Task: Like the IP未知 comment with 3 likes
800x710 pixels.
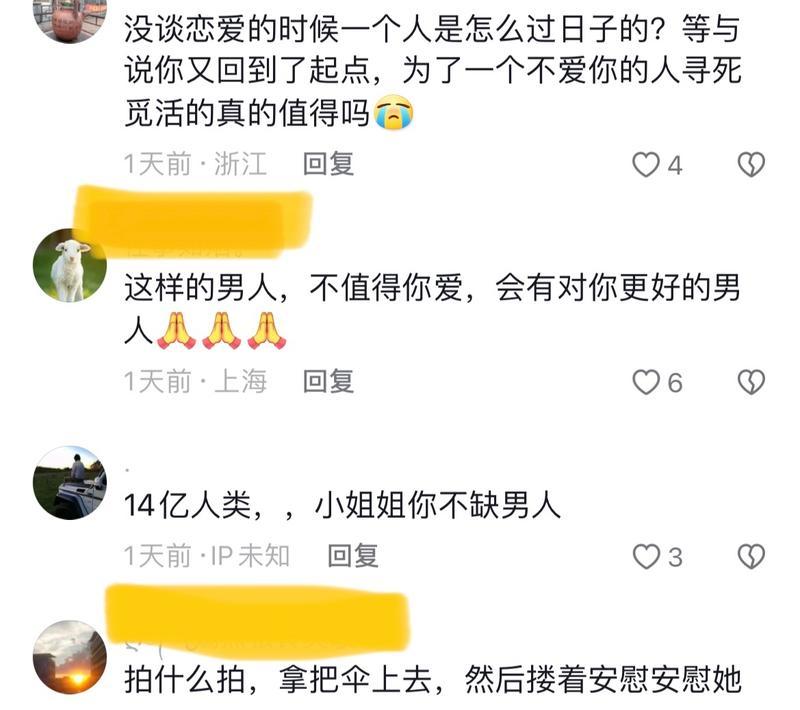Action: (x=646, y=556)
